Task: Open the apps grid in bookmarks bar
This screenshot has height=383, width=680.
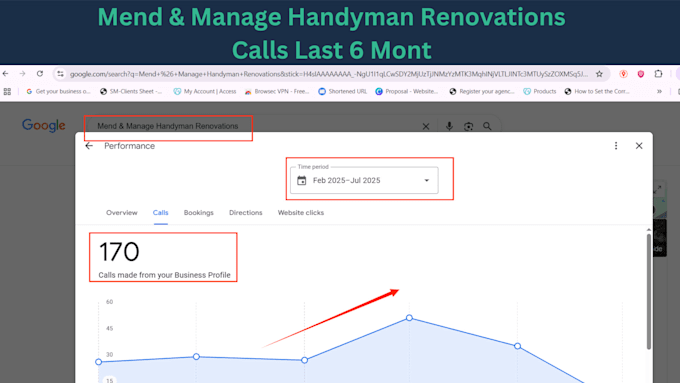Action: coord(7,92)
